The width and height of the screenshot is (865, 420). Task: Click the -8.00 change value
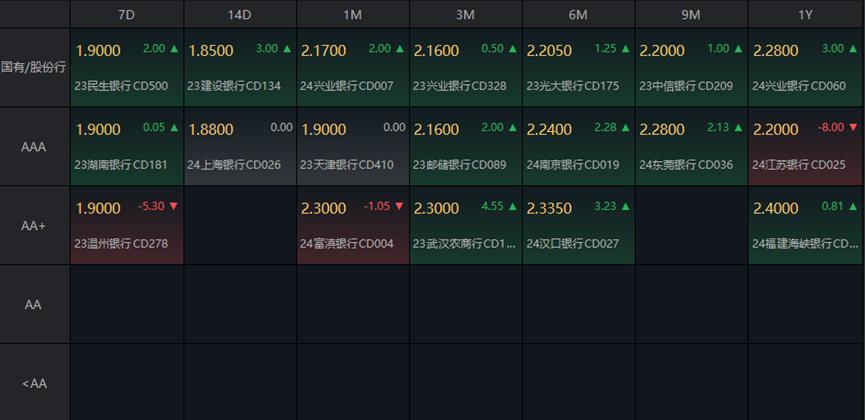coord(831,127)
